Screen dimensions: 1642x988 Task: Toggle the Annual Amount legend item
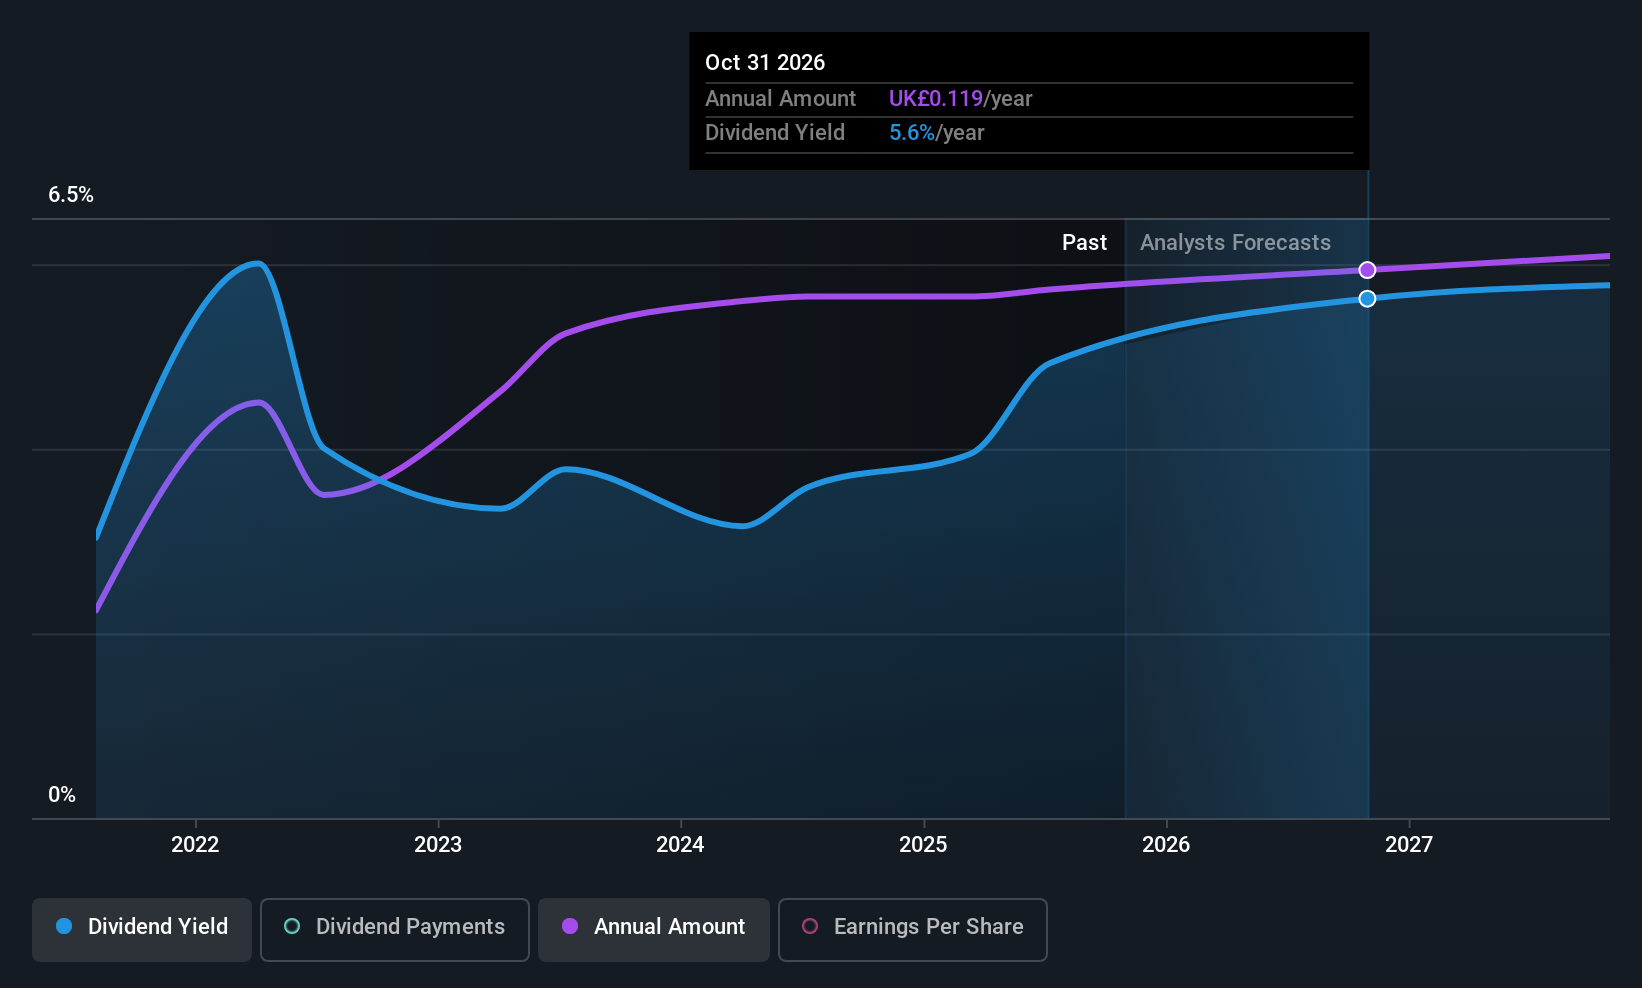[653, 927]
